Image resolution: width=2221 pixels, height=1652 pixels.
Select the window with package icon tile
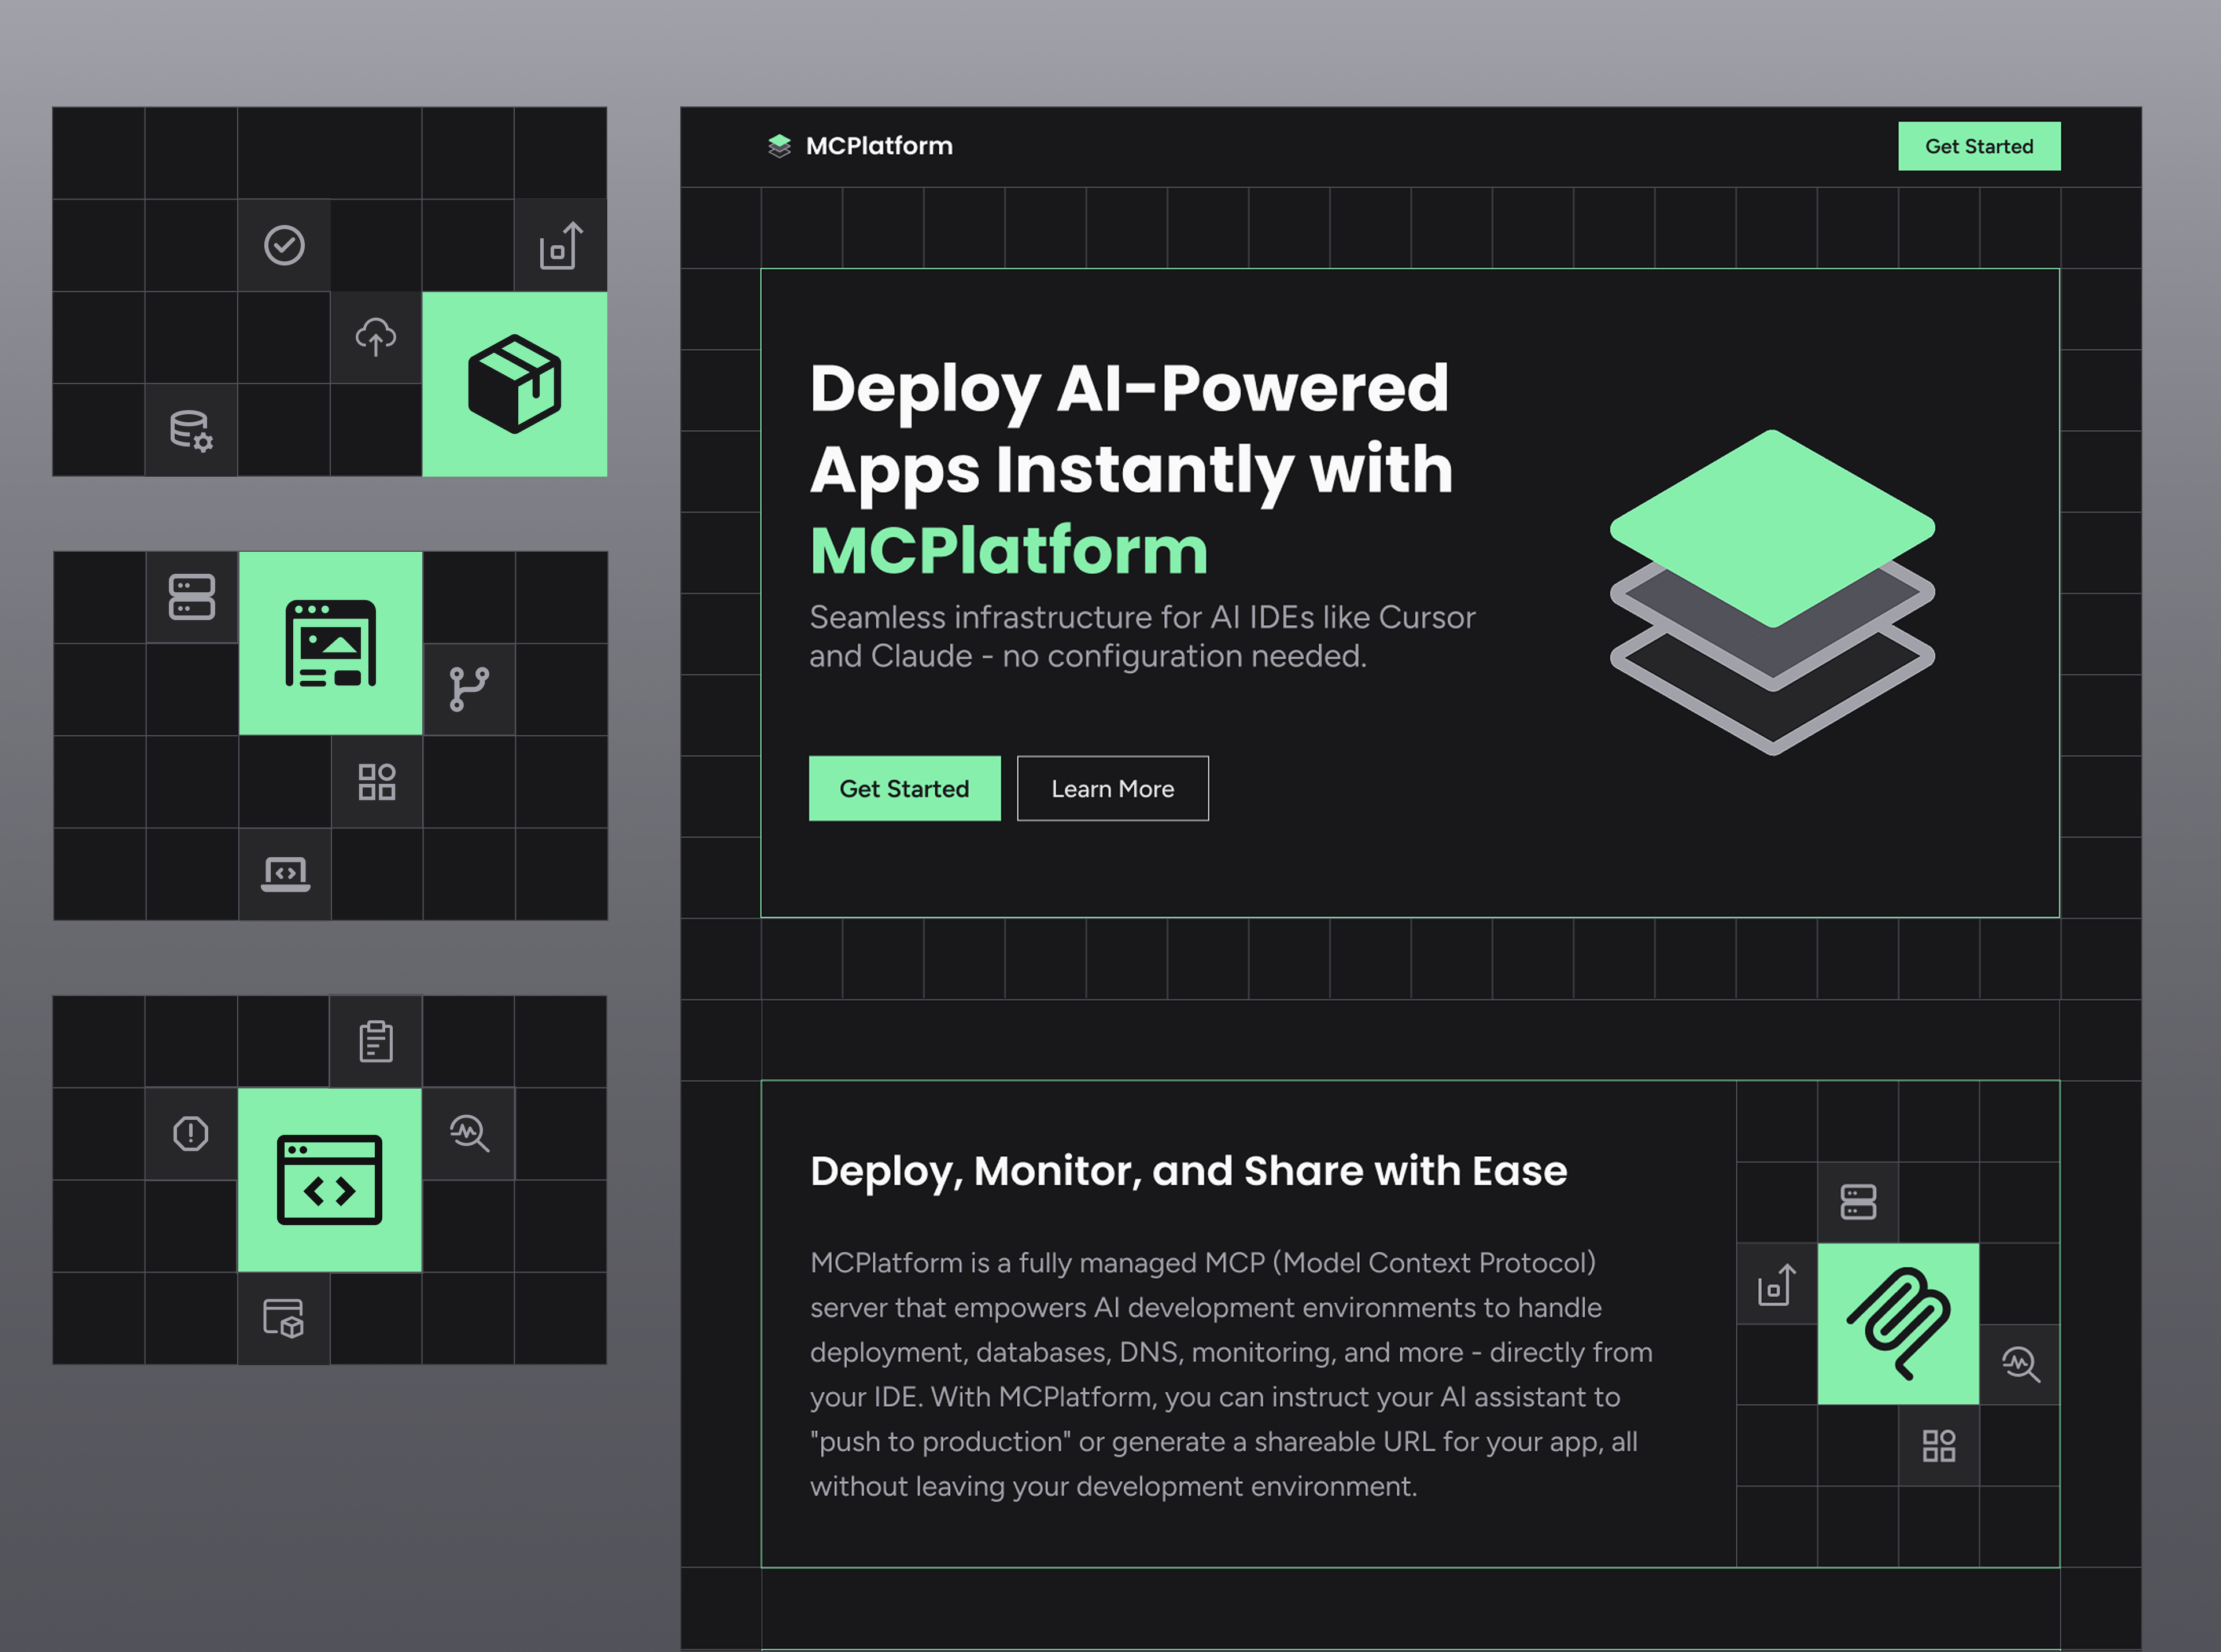[283, 1318]
